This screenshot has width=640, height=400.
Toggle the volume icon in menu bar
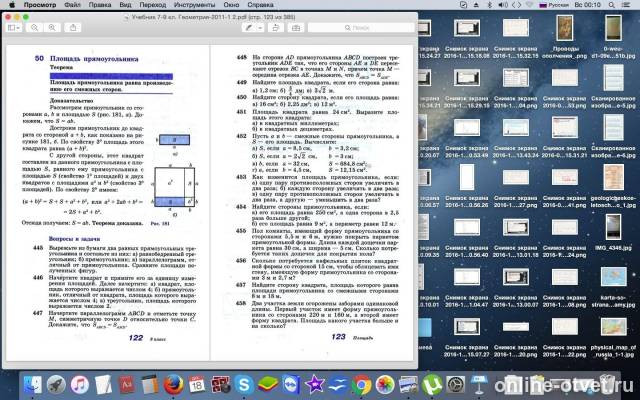503,5
